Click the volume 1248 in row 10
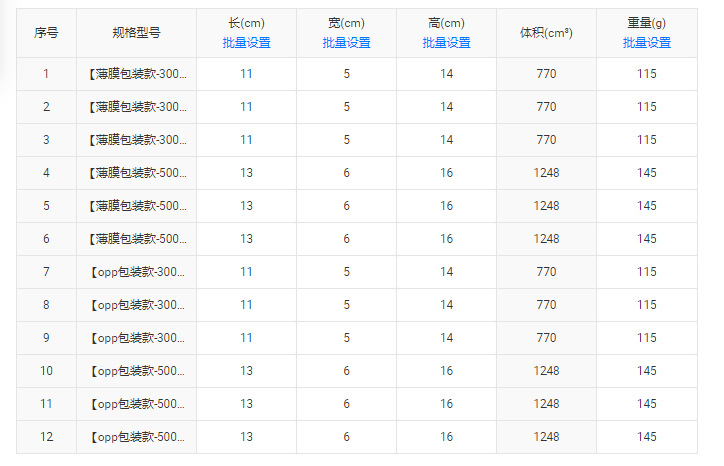 coord(546,371)
